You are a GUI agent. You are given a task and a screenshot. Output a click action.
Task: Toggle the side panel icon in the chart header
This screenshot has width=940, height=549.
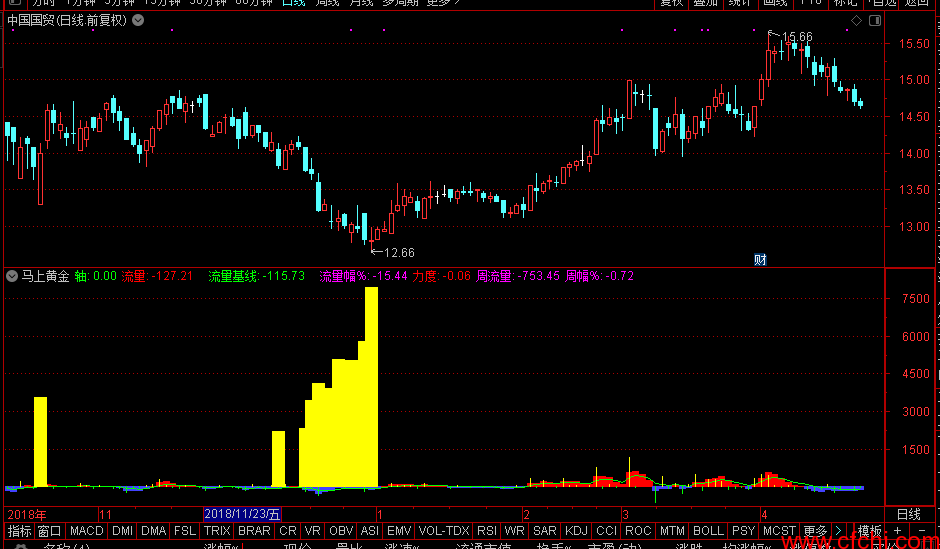point(875,21)
